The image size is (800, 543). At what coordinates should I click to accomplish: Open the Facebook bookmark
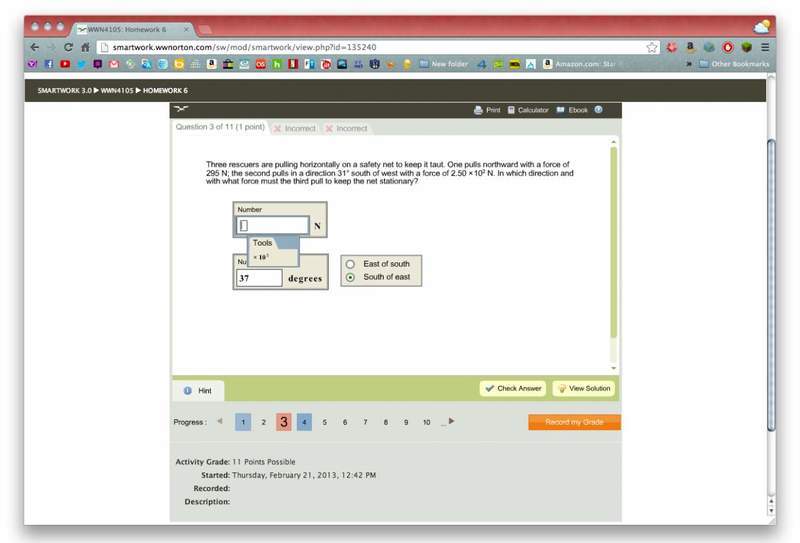click(x=49, y=64)
